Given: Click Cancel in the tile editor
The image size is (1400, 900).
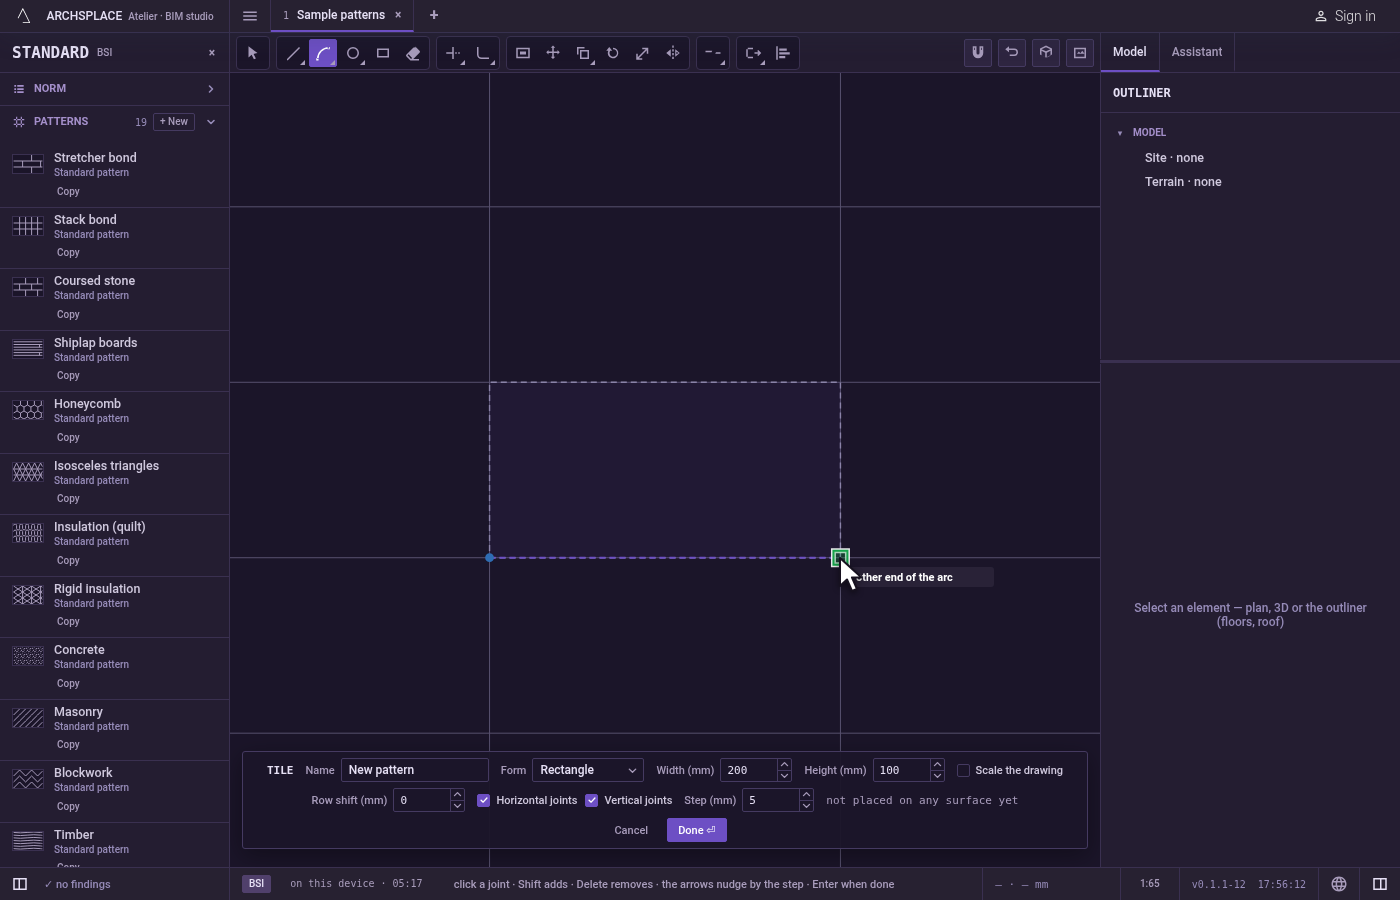Looking at the screenshot, I should coord(631,830).
